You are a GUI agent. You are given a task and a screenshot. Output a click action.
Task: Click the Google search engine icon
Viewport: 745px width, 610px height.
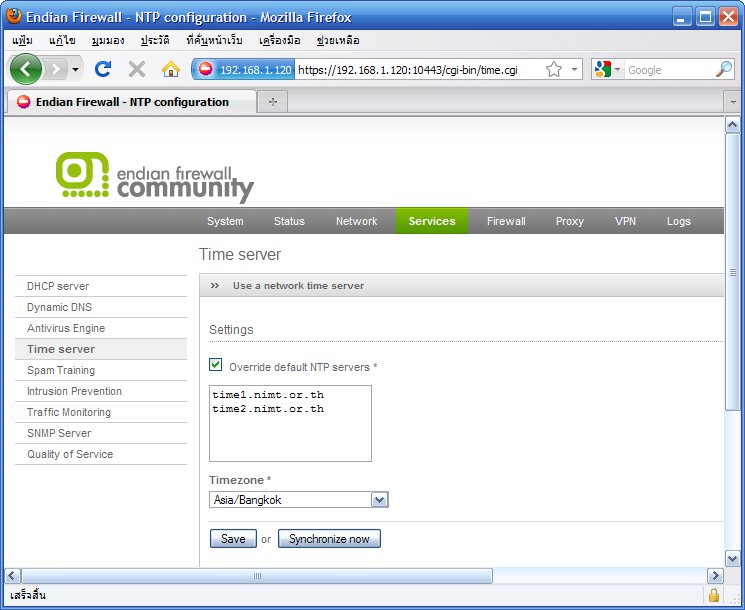602,70
